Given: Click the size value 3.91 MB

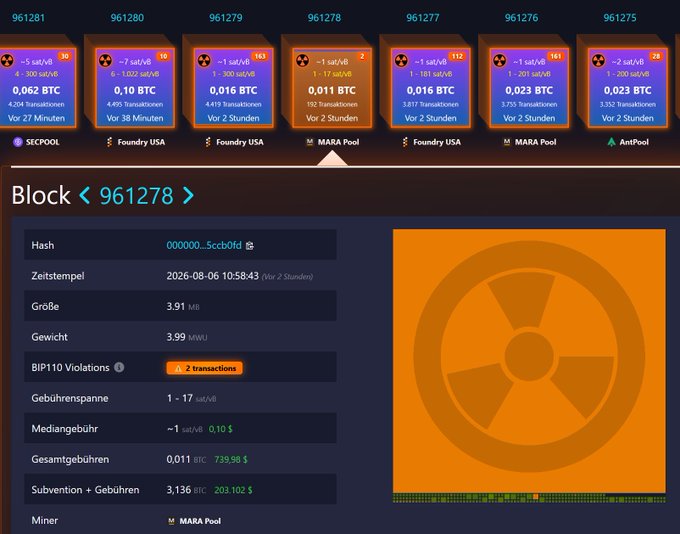Looking at the screenshot, I should [x=183, y=306].
